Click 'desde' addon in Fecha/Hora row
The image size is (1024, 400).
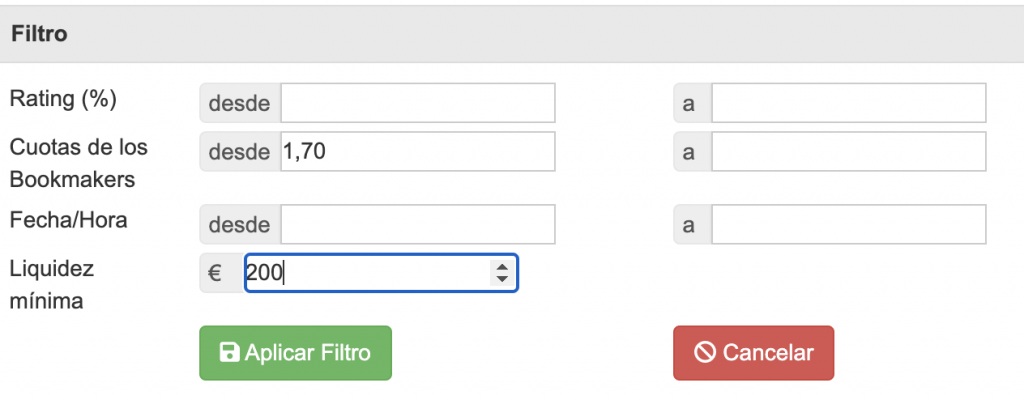pos(240,225)
